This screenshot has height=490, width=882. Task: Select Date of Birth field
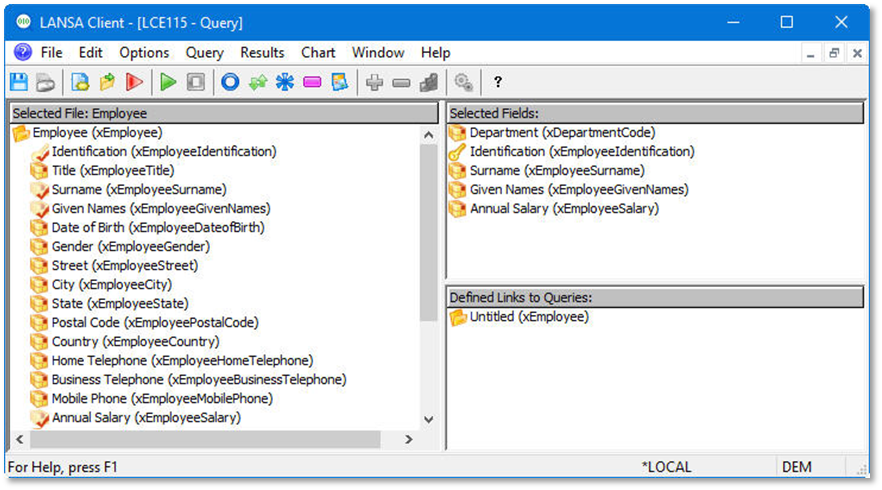click(147, 228)
